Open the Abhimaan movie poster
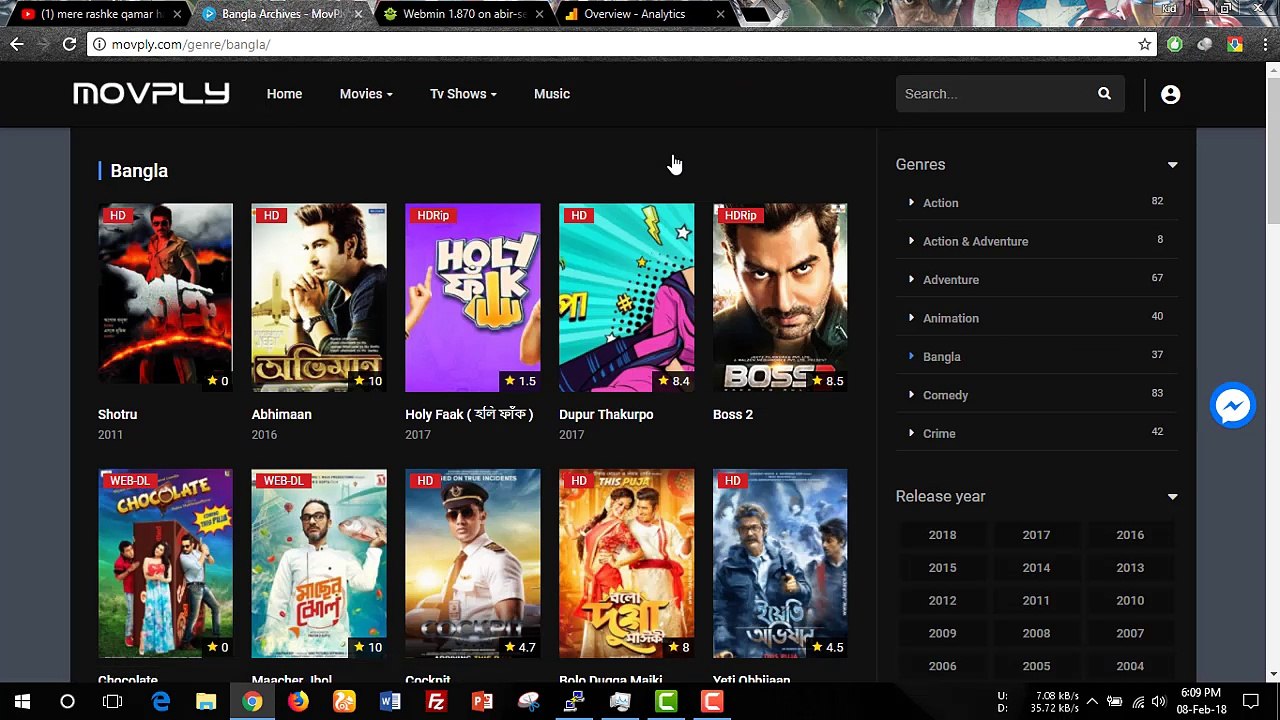This screenshot has height=720, width=1280. [x=319, y=298]
